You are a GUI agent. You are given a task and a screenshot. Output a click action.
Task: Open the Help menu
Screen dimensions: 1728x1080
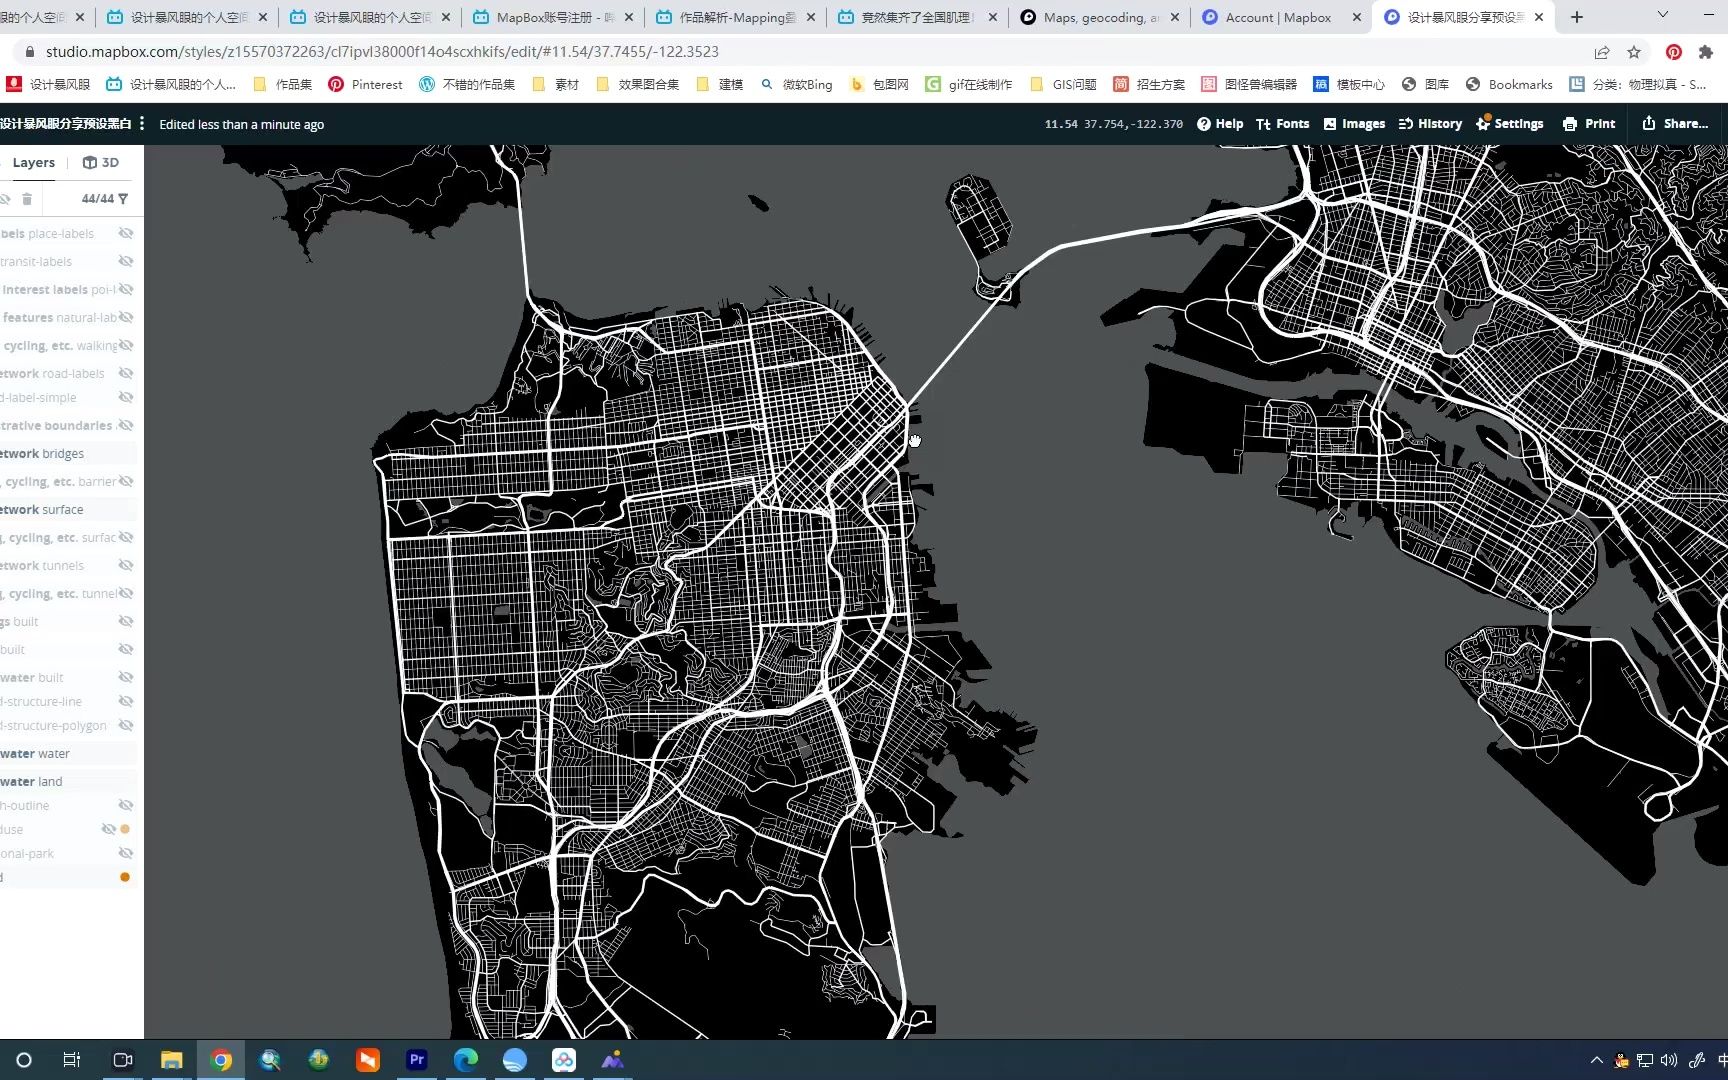click(x=1219, y=123)
